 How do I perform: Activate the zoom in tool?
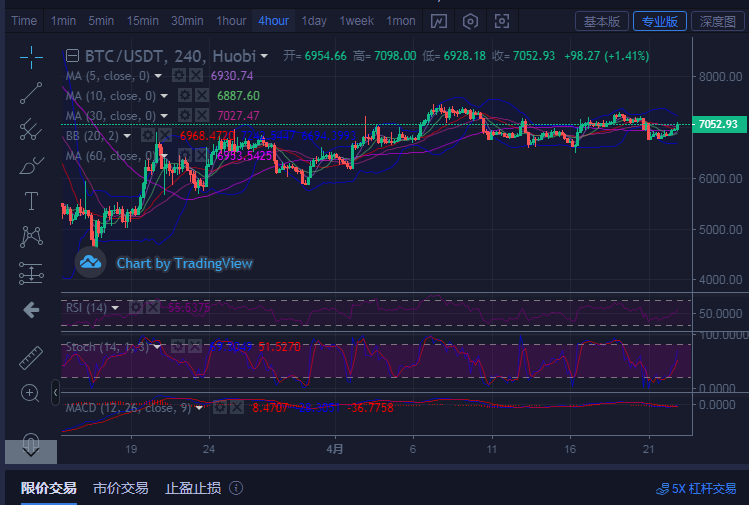click(x=30, y=393)
